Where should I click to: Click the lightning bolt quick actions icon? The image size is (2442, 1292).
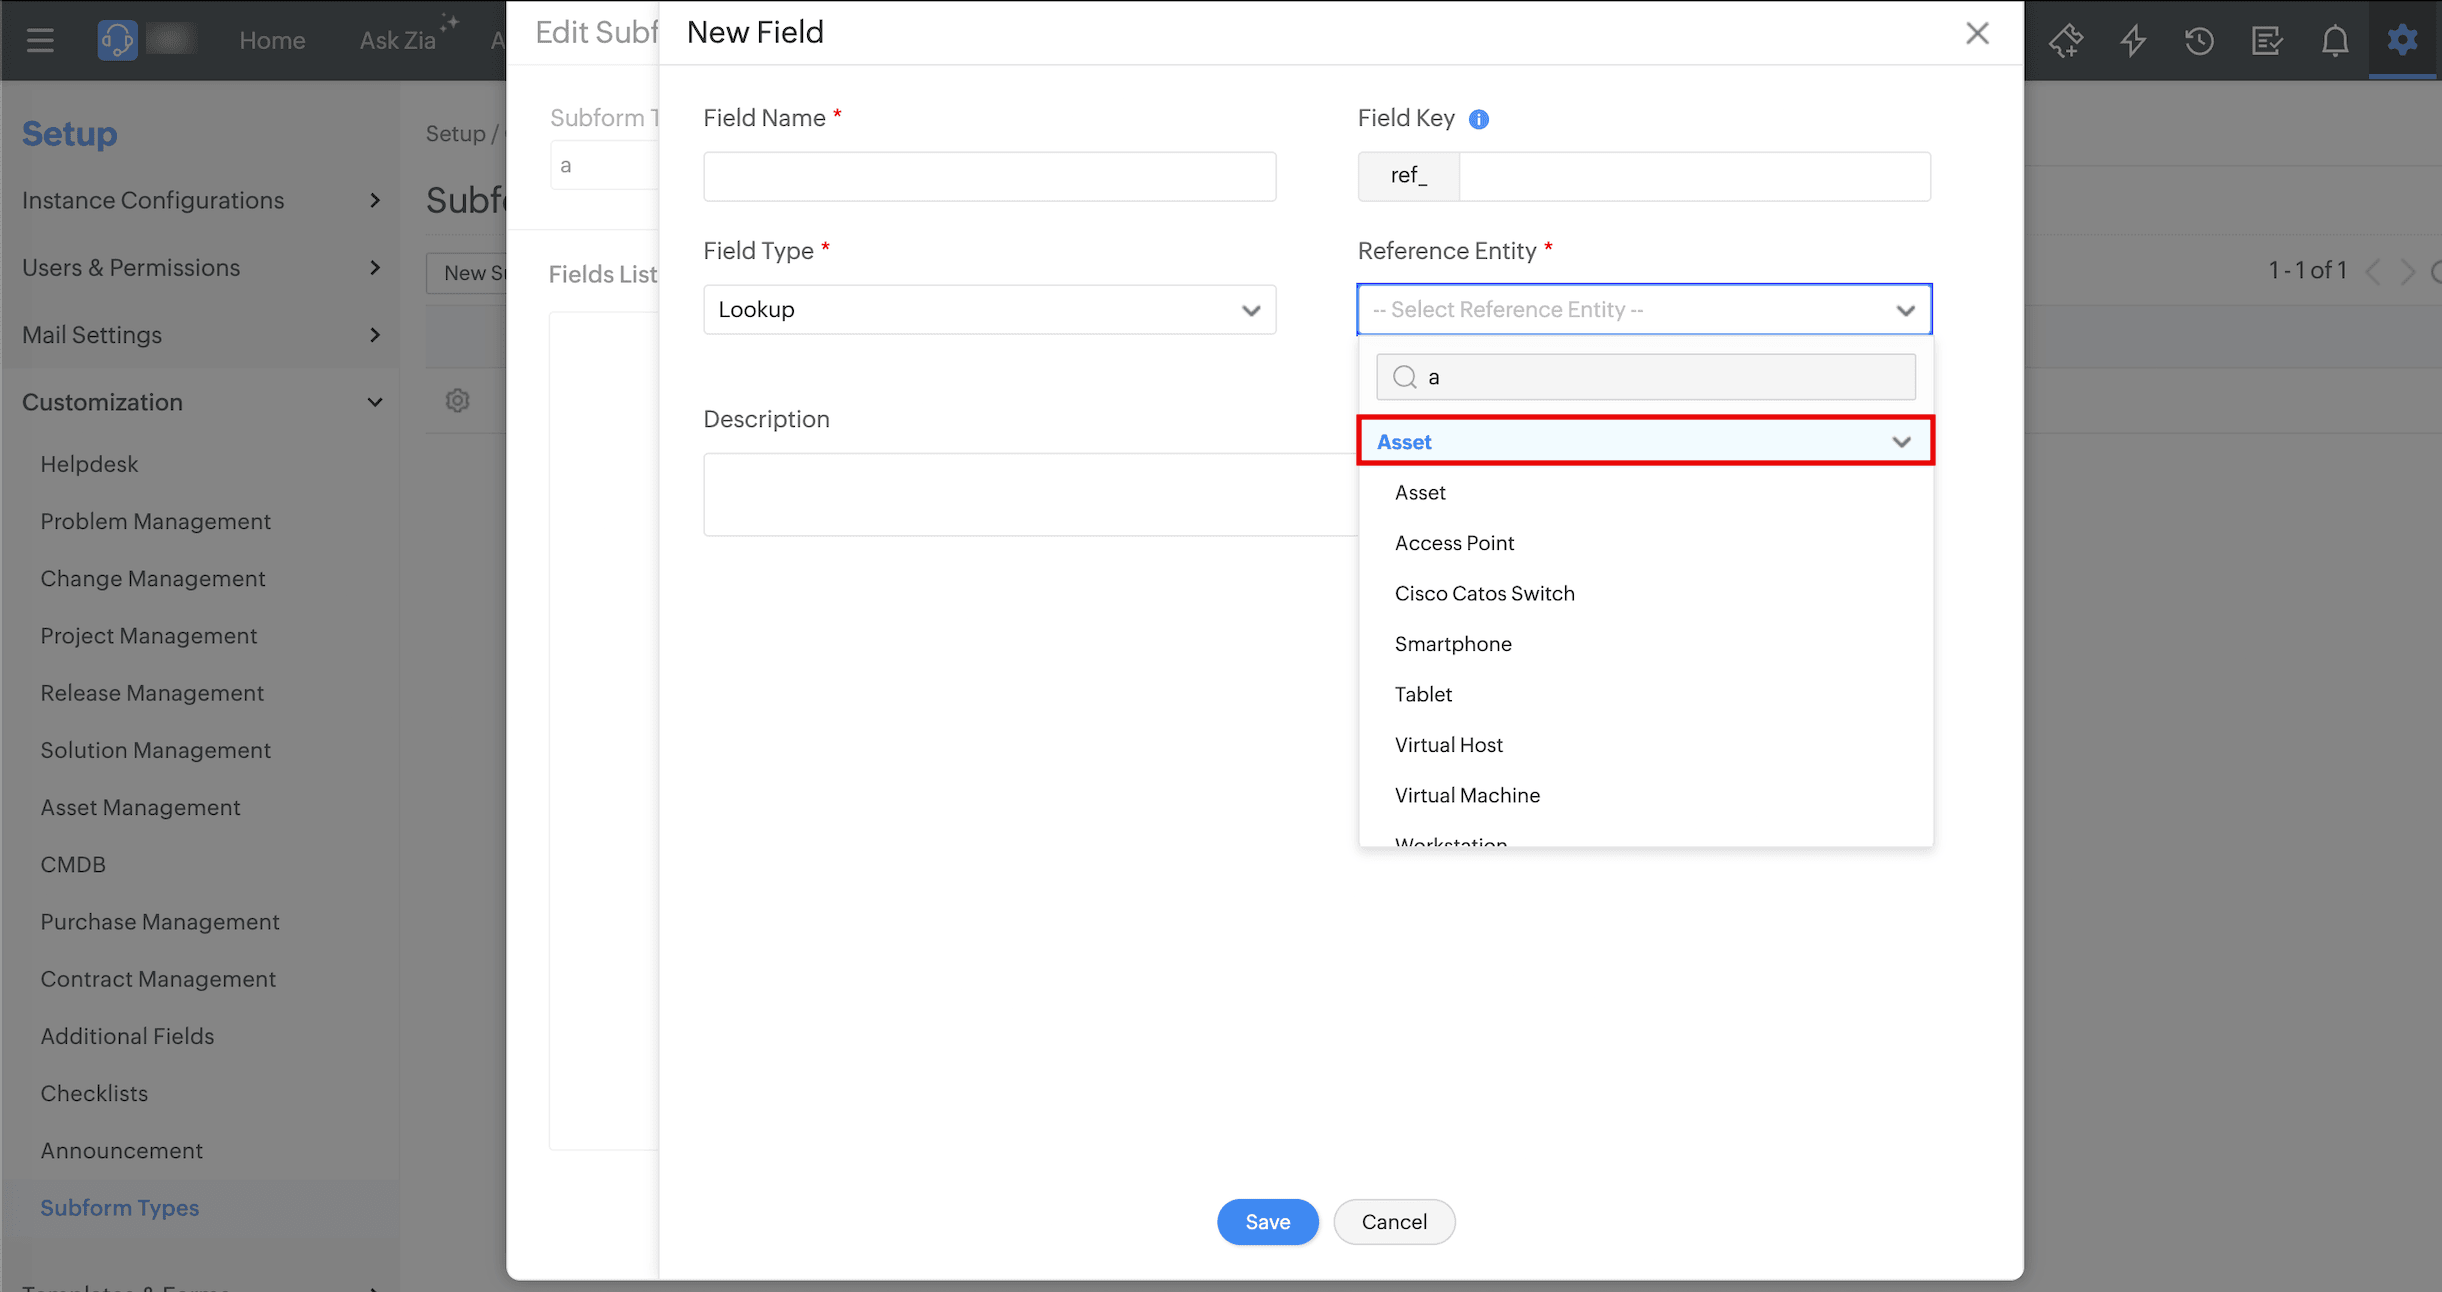coord(2133,41)
